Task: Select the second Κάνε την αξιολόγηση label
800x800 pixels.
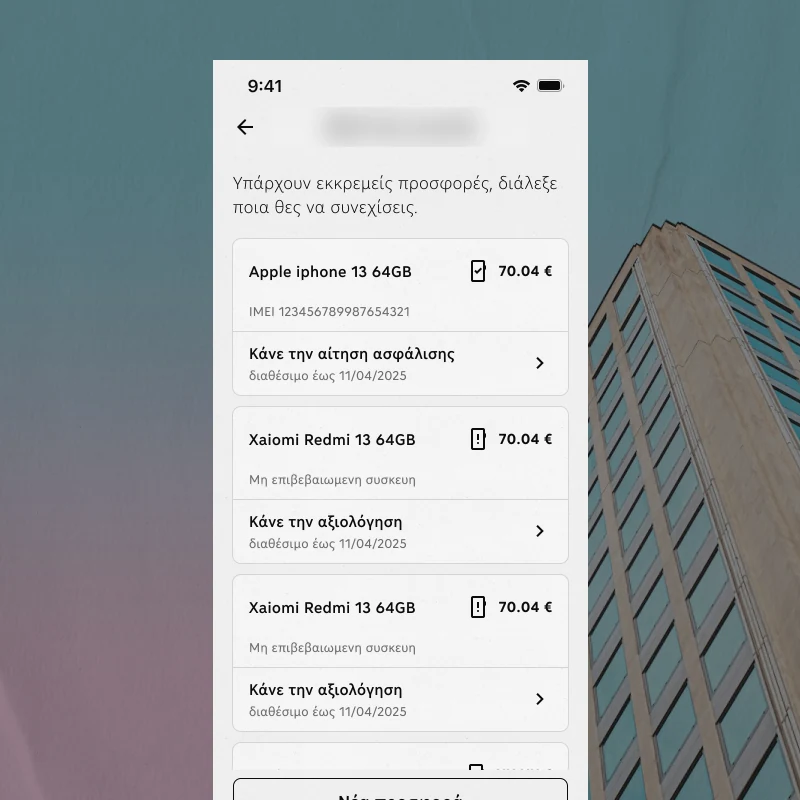Action: tap(326, 690)
